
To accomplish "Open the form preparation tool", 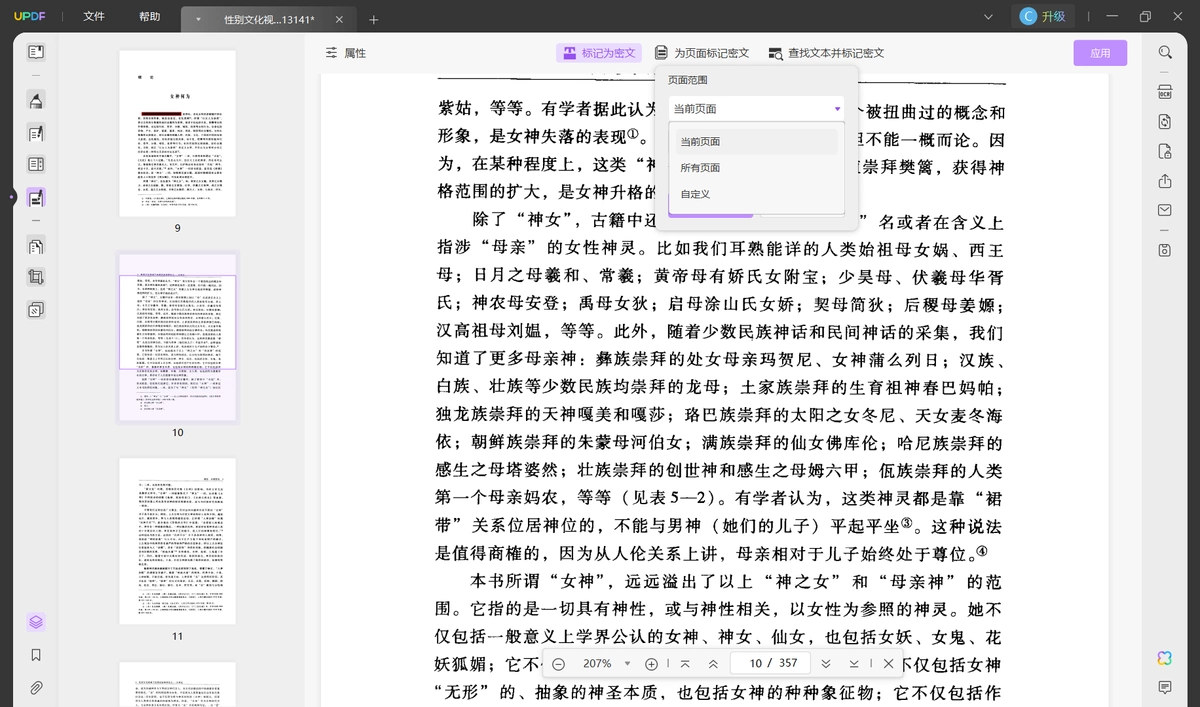I will (x=36, y=165).
